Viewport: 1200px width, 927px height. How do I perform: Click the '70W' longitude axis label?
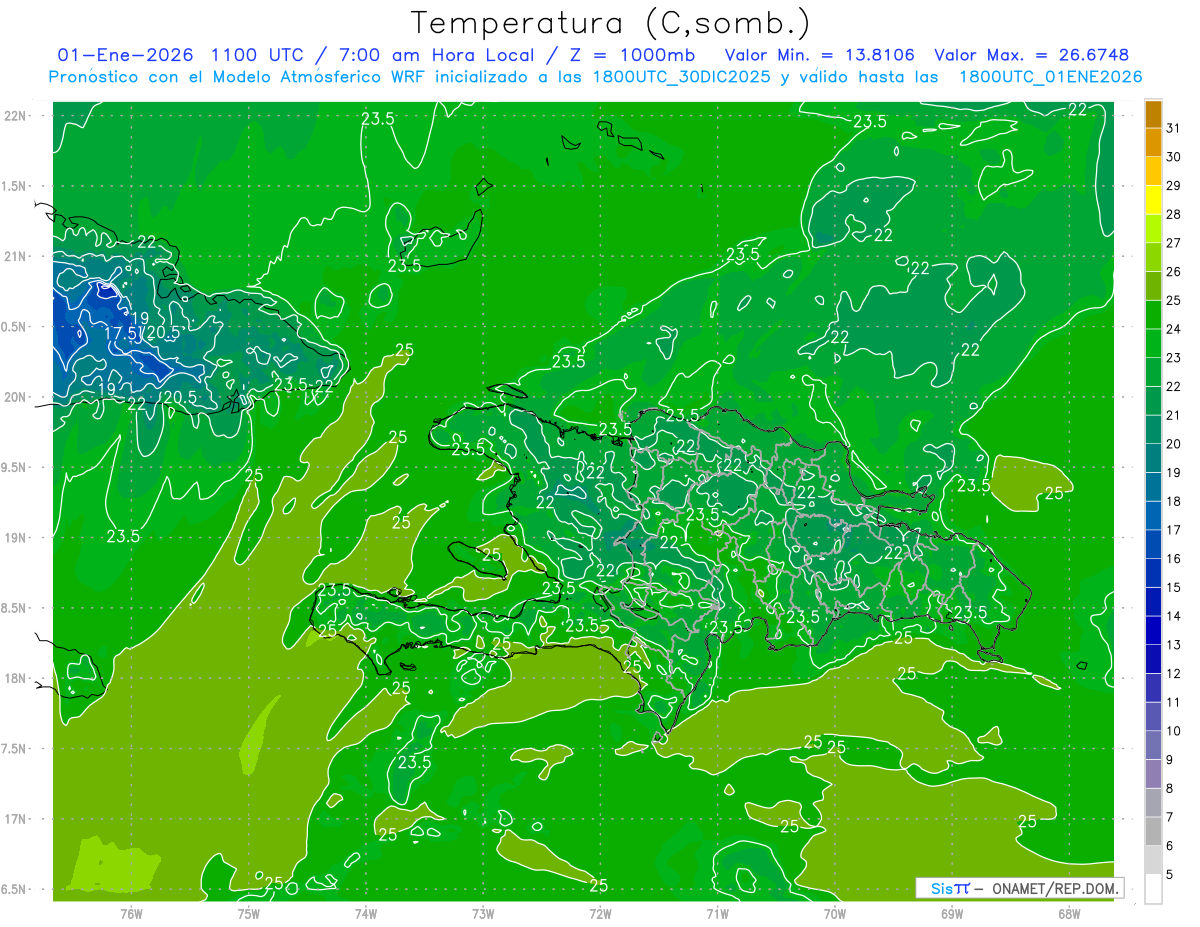point(835,913)
